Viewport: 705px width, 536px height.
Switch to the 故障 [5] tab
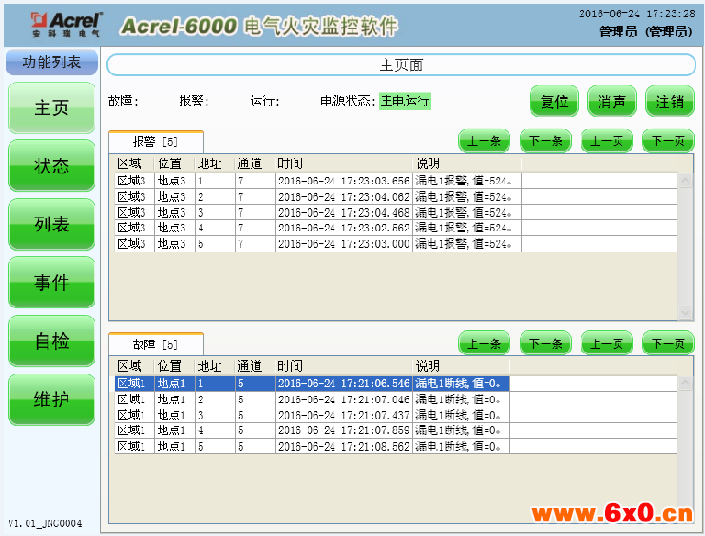[156, 344]
